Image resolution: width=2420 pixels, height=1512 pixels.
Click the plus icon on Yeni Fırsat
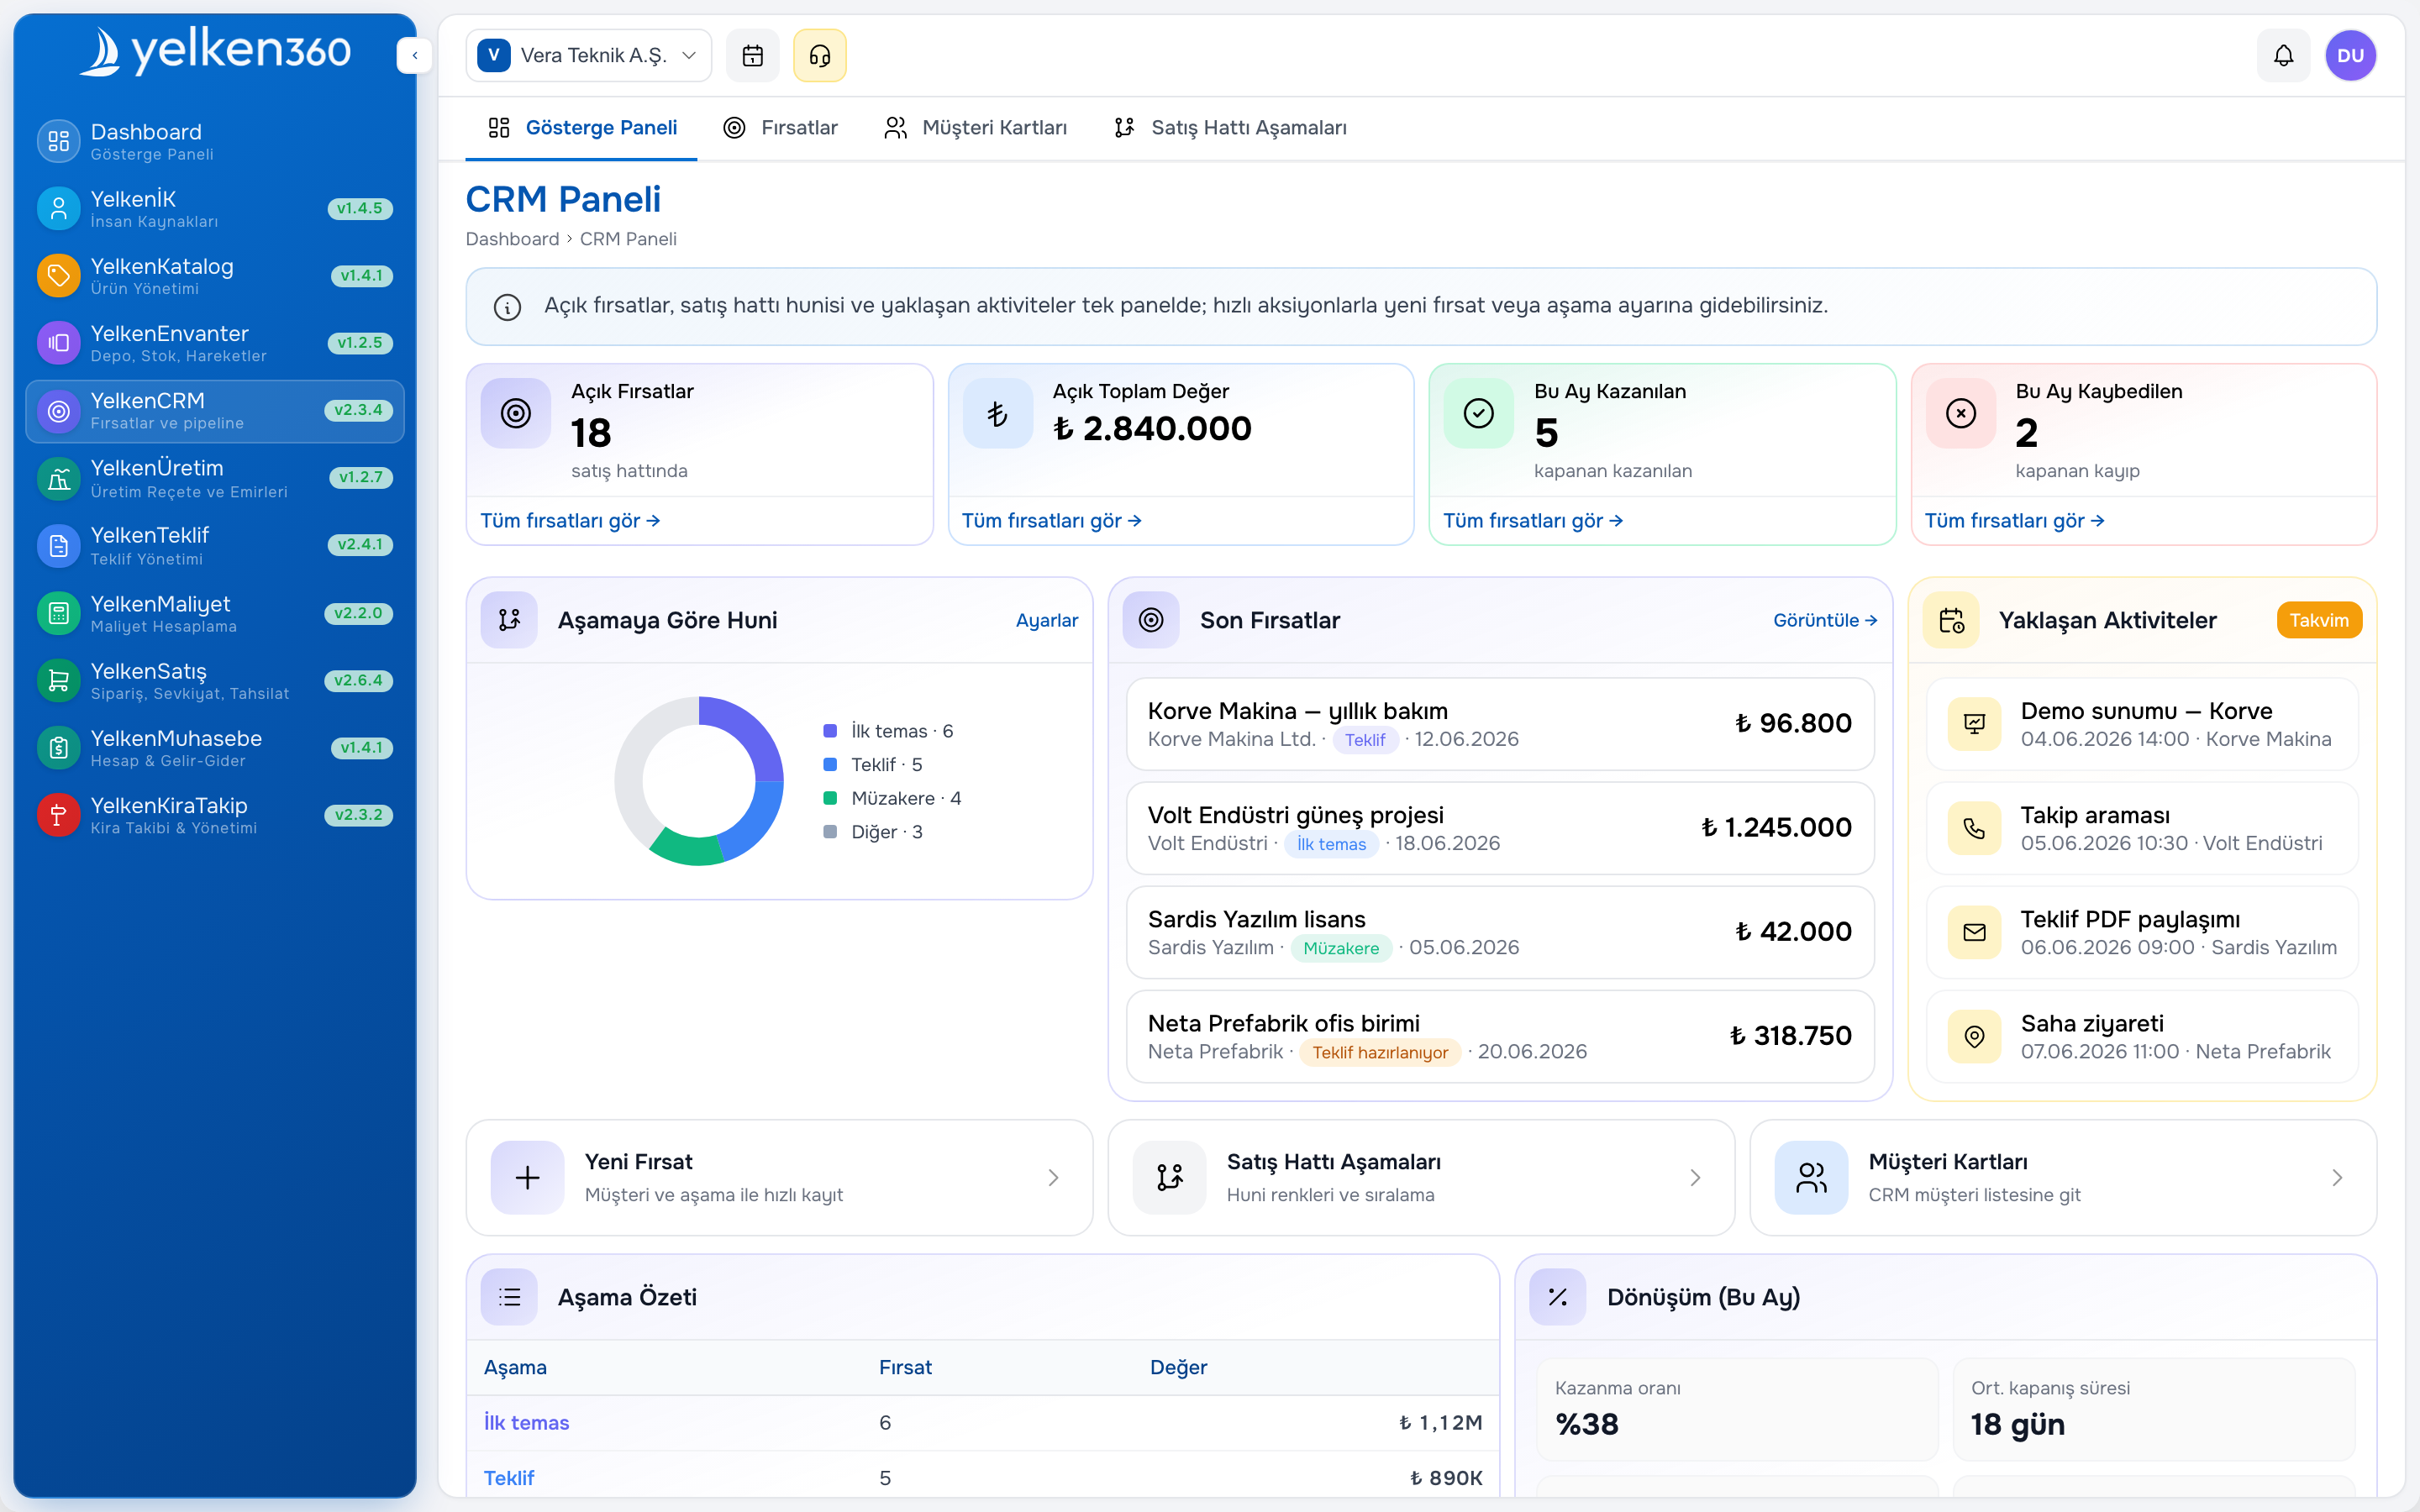527,1178
